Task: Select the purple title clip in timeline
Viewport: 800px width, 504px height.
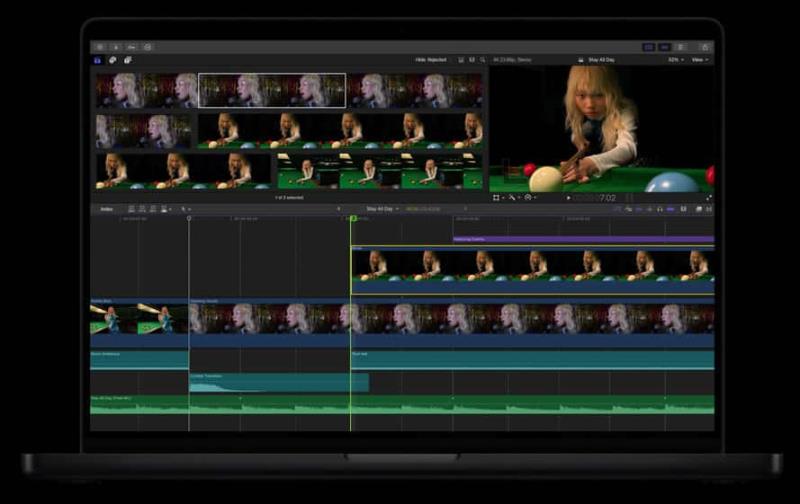Action: point(584,239)
